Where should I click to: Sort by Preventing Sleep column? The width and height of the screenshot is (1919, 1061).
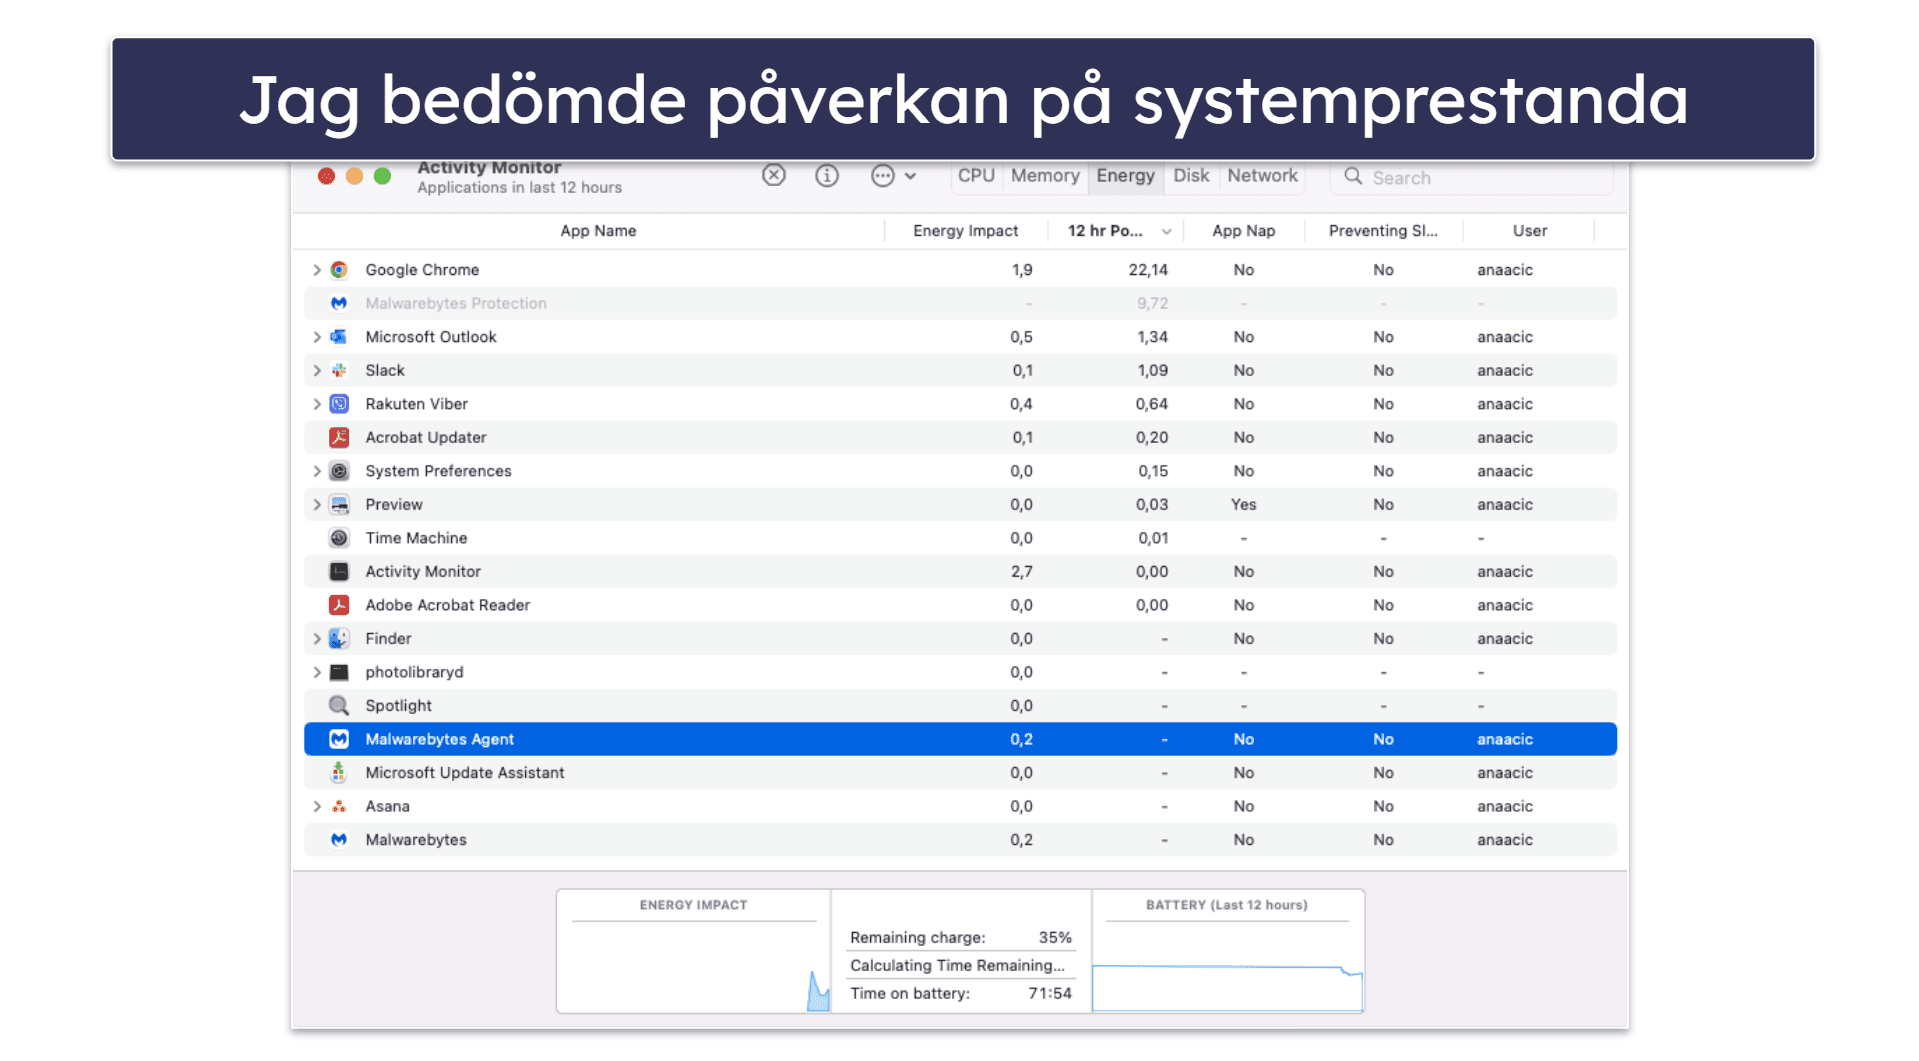tap(1383, 231)
